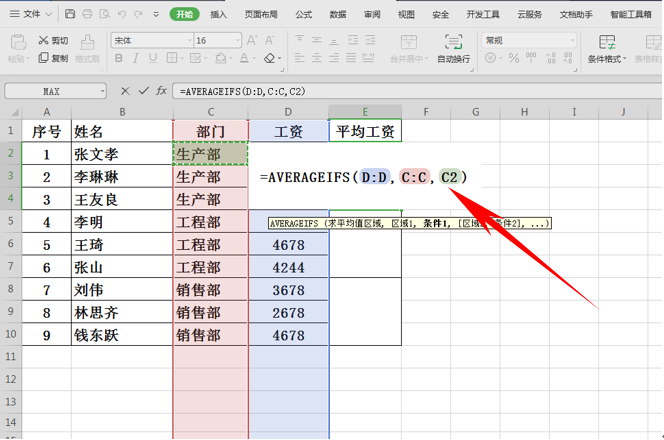Undo the last action
This screenshot has width=664, height=440.
(122, 14)
